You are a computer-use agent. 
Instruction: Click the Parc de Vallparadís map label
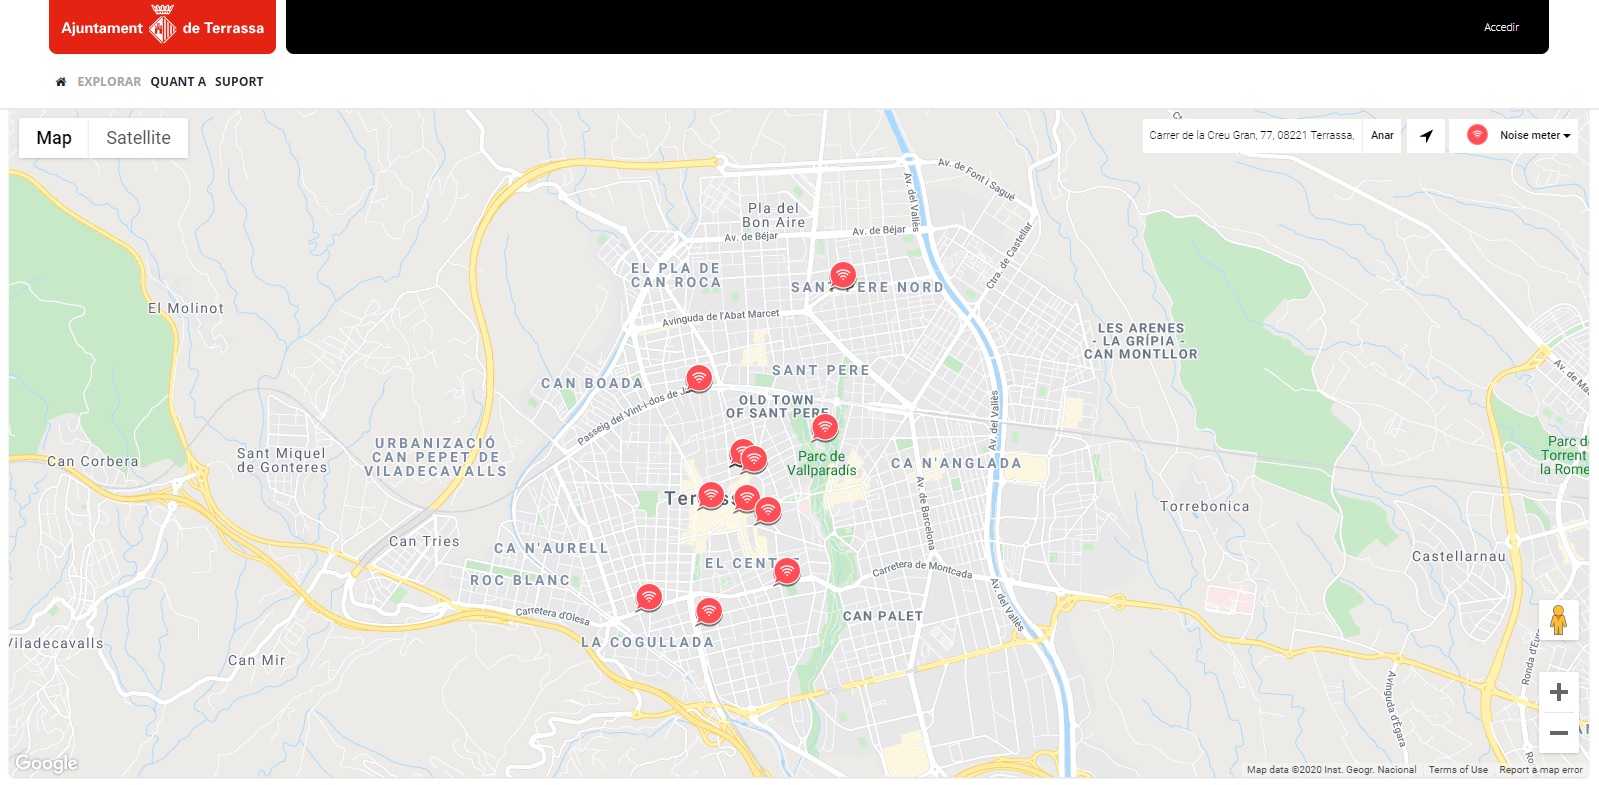coord(822,463)
